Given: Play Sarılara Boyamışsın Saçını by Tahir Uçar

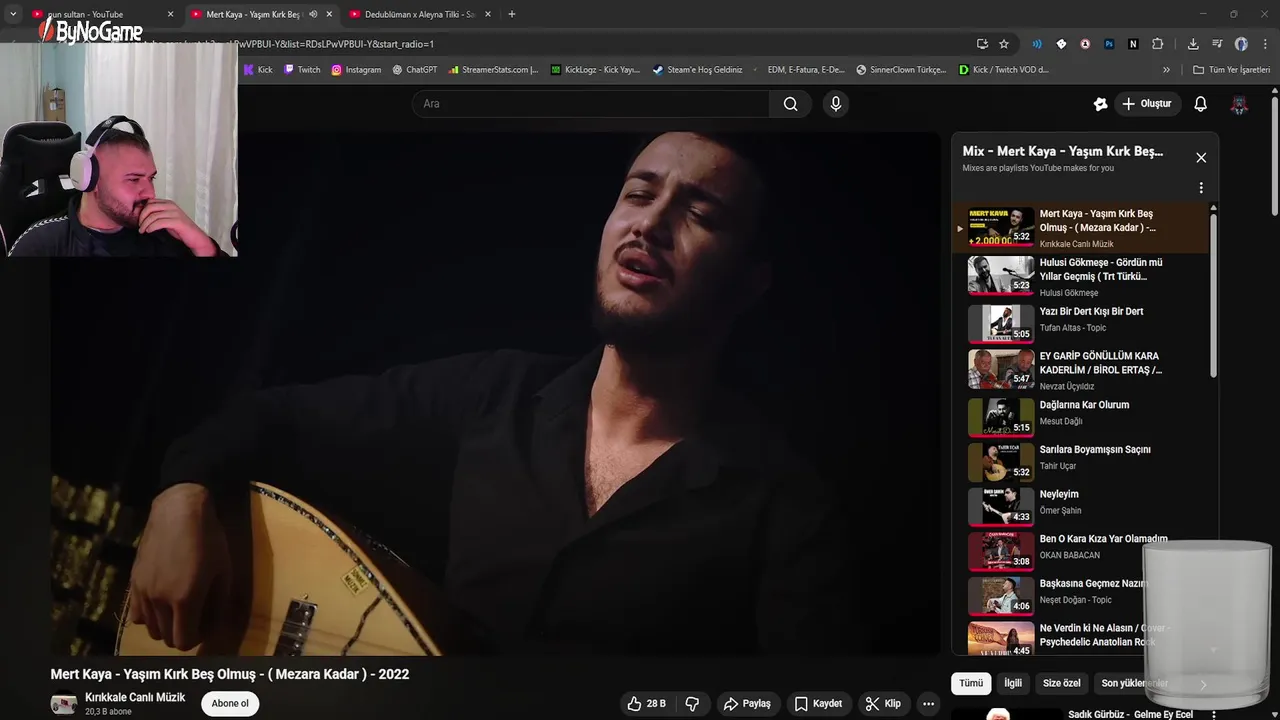Looking at the screenshot, I should [x=1082, y=462].
